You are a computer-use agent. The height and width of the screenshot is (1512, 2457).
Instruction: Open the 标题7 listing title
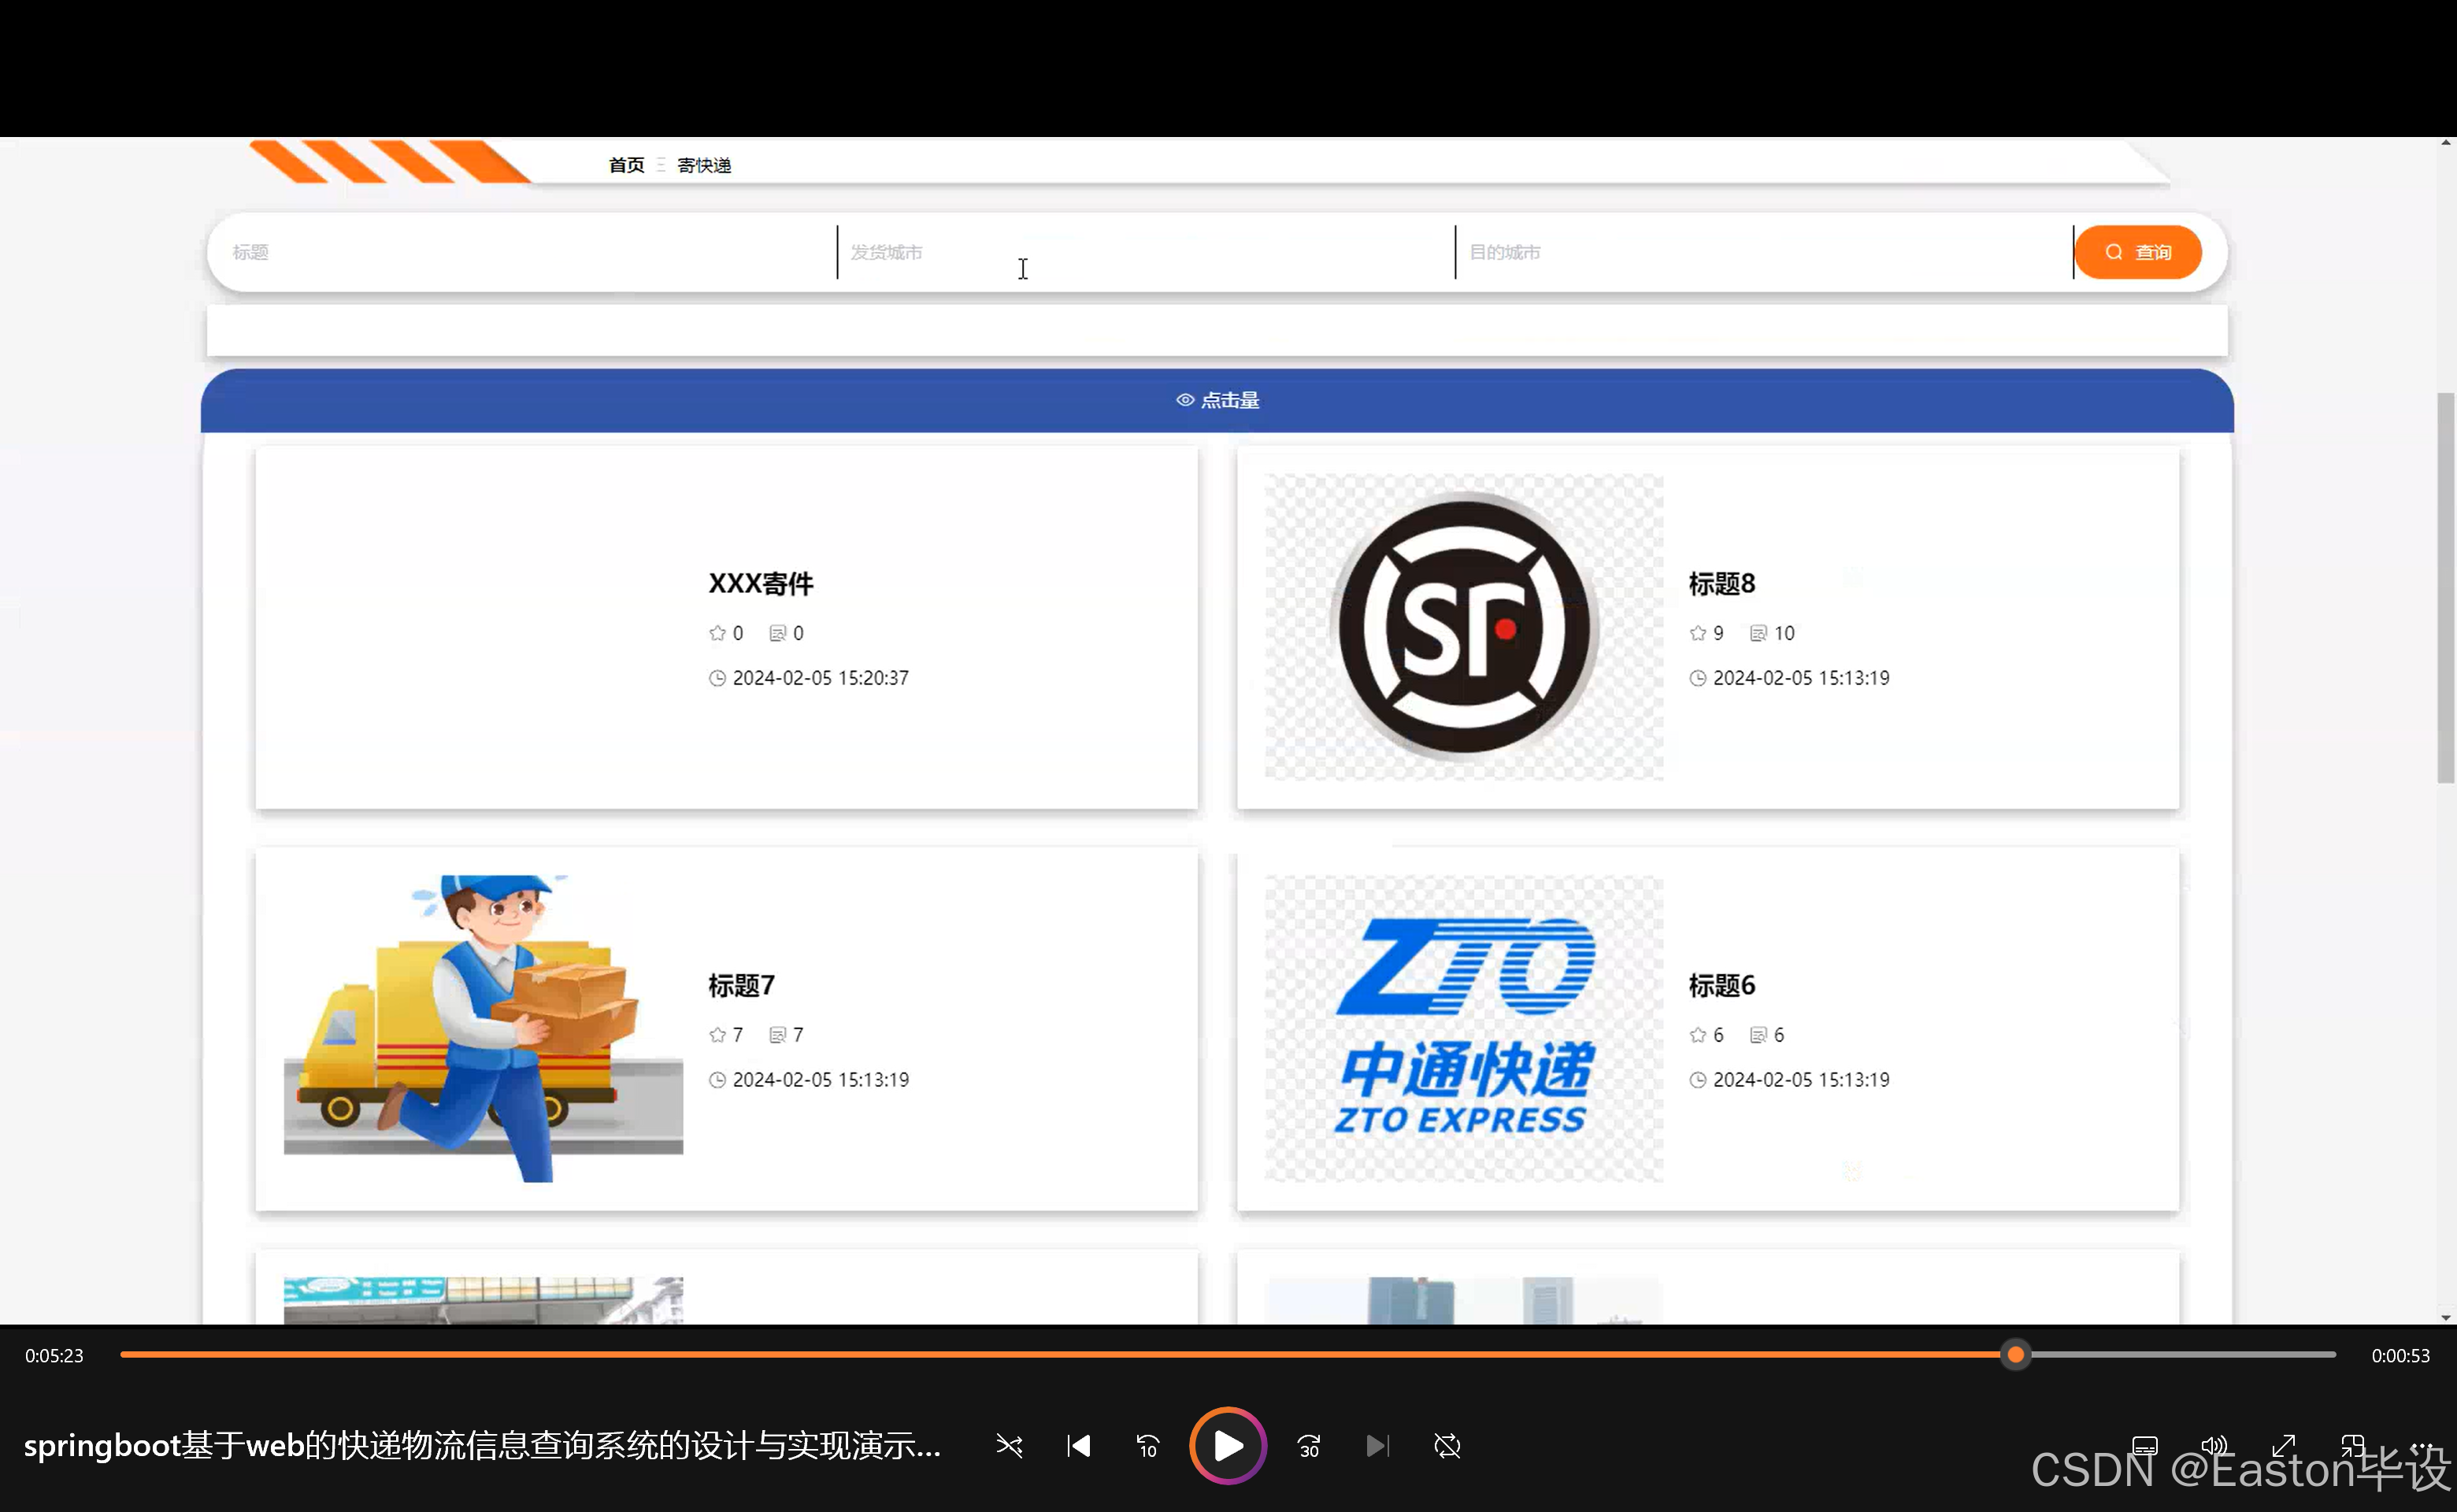(742, 986)
